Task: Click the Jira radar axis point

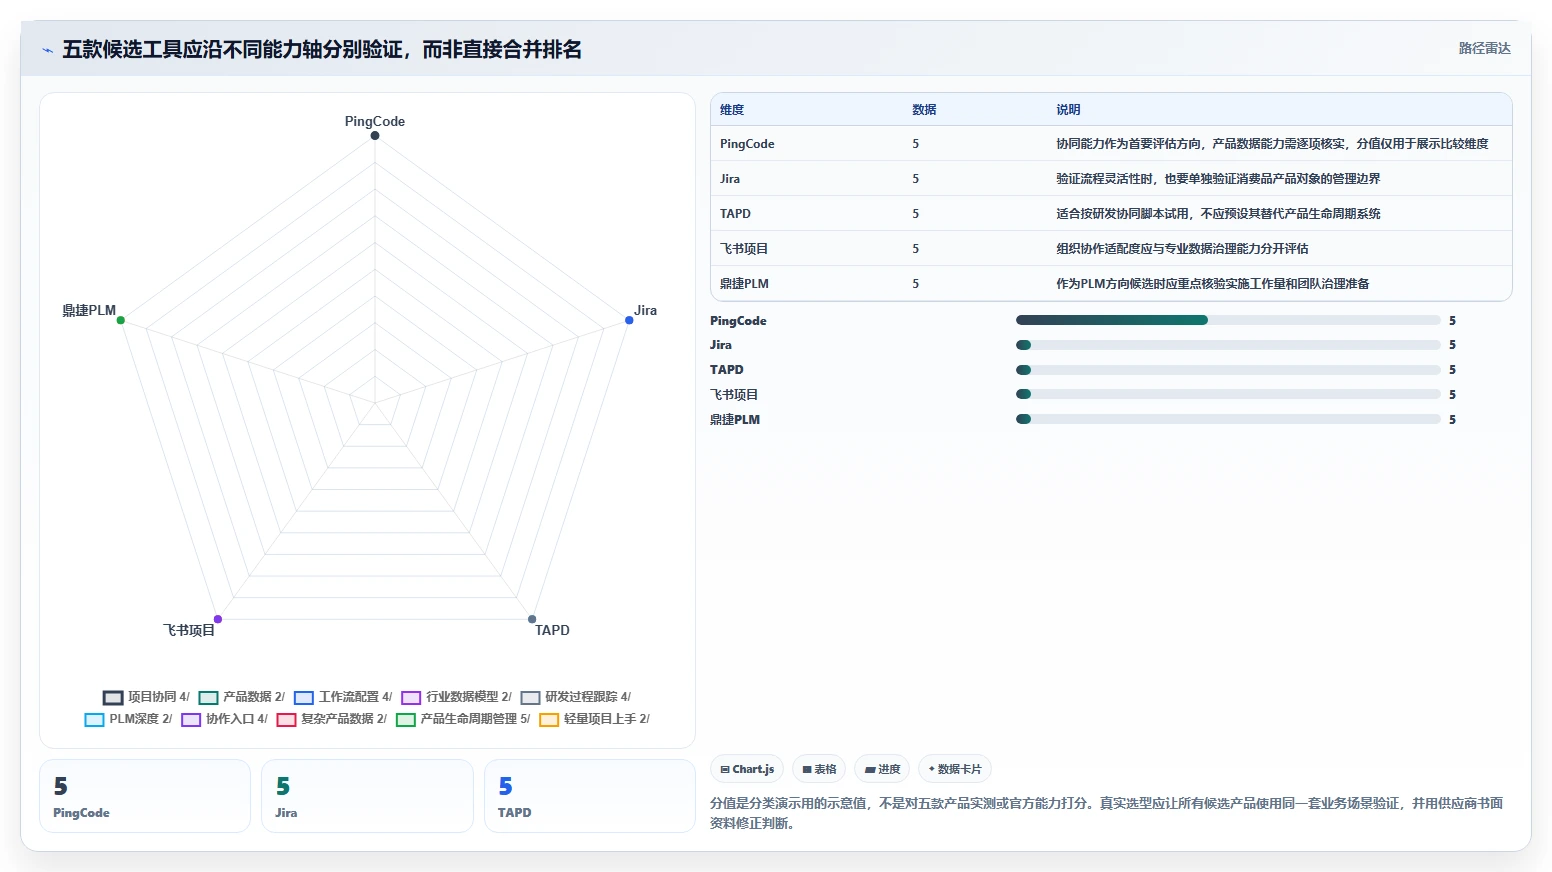Action: (x=629, y=320)
